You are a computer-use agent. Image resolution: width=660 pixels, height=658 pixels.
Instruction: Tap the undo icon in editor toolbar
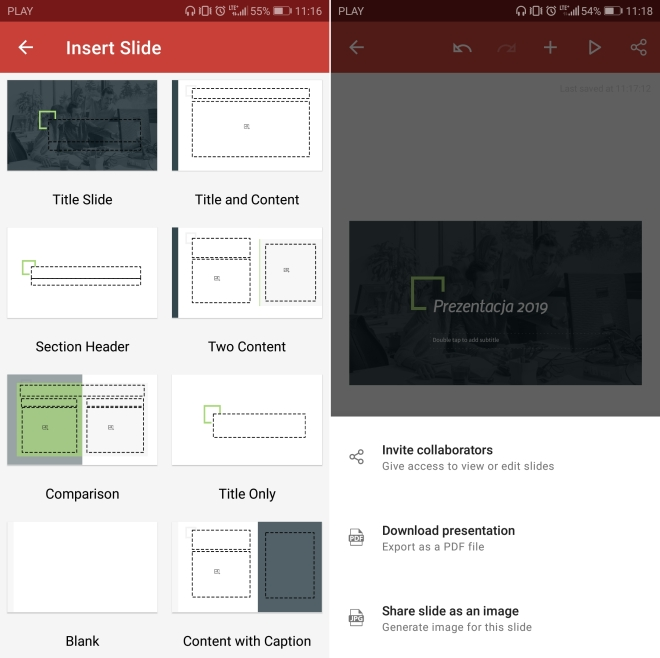point(461,47)
